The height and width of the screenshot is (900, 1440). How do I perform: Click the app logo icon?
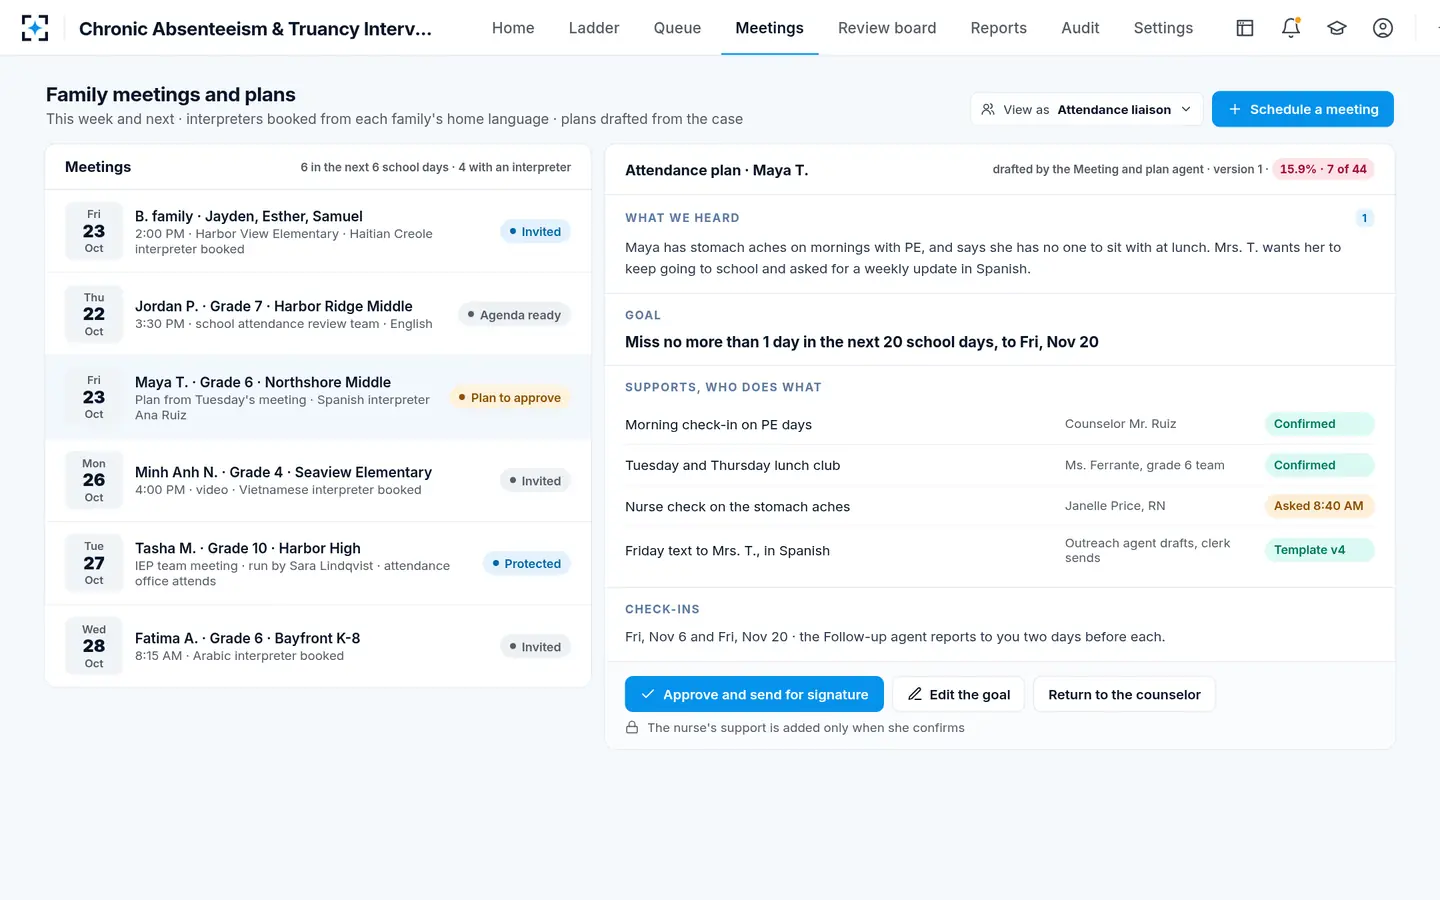(x=35, y=28)
